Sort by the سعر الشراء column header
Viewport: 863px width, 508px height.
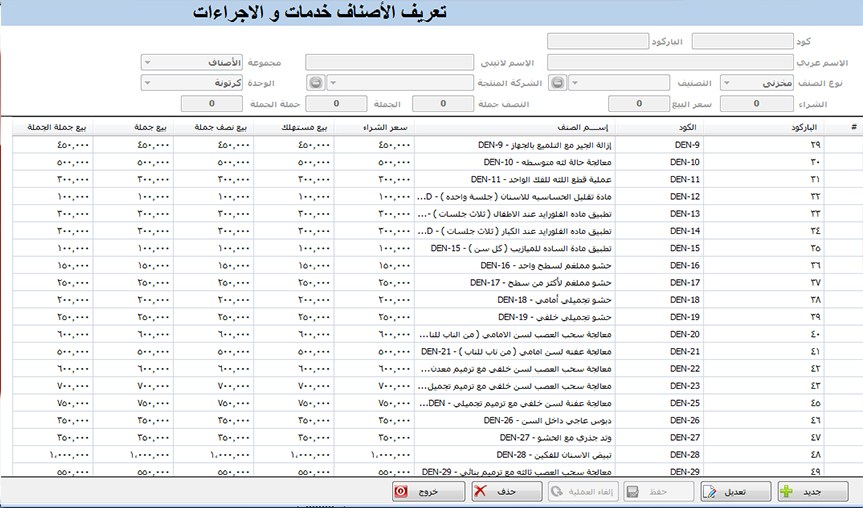(x=373, y=127)
